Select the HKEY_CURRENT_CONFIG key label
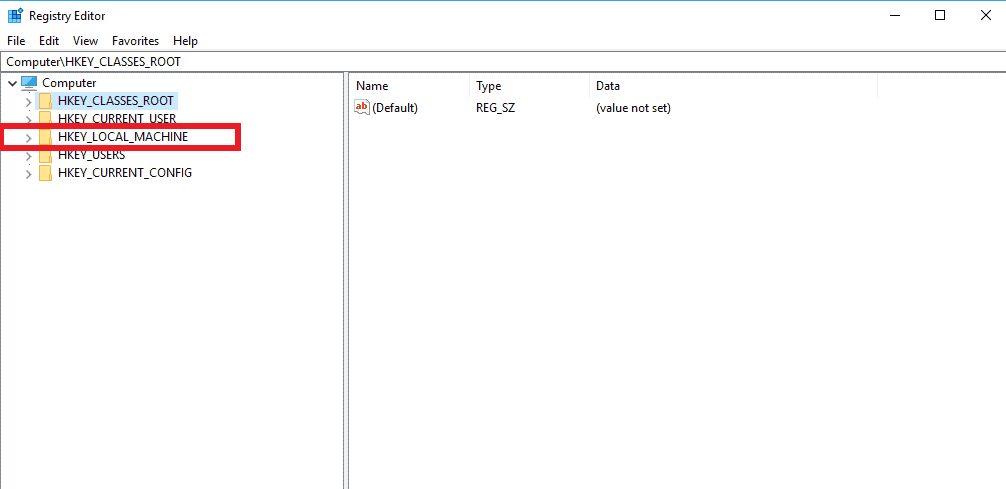The height and width of the screenshot is (489, 1006). point(124,173)
